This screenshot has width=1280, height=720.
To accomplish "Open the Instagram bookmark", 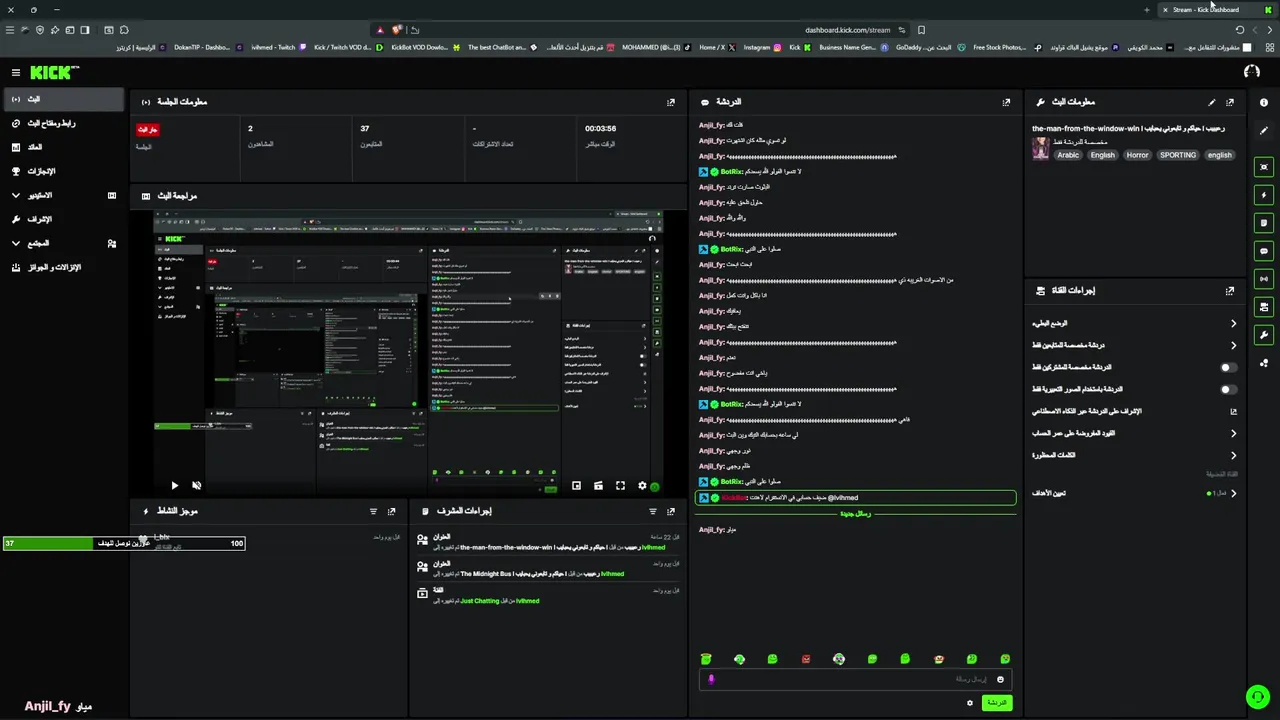I will pyautogui.click(x=762, y=47).
